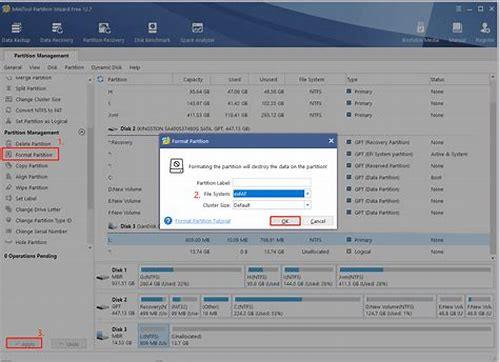Click the Register icon

[x=485, y=33]
